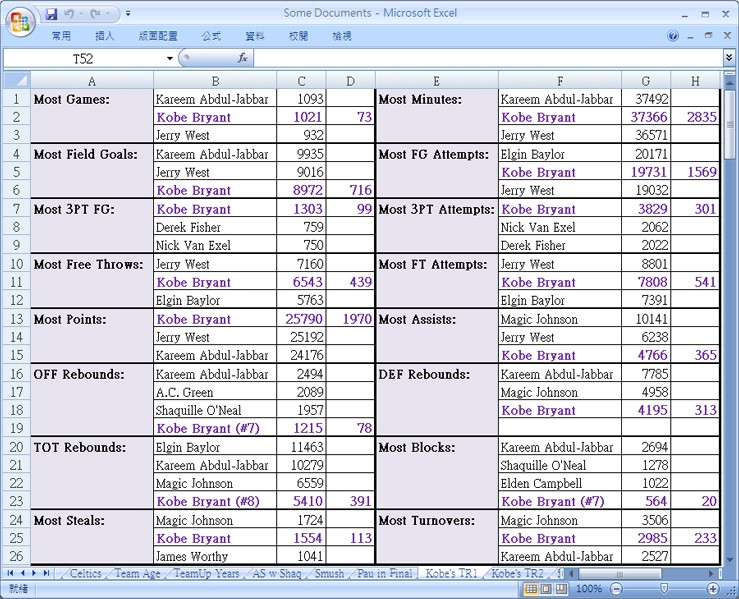739x599 pixels.
Task: Expand the Name Box dropdown arrow
Action: 170,58
